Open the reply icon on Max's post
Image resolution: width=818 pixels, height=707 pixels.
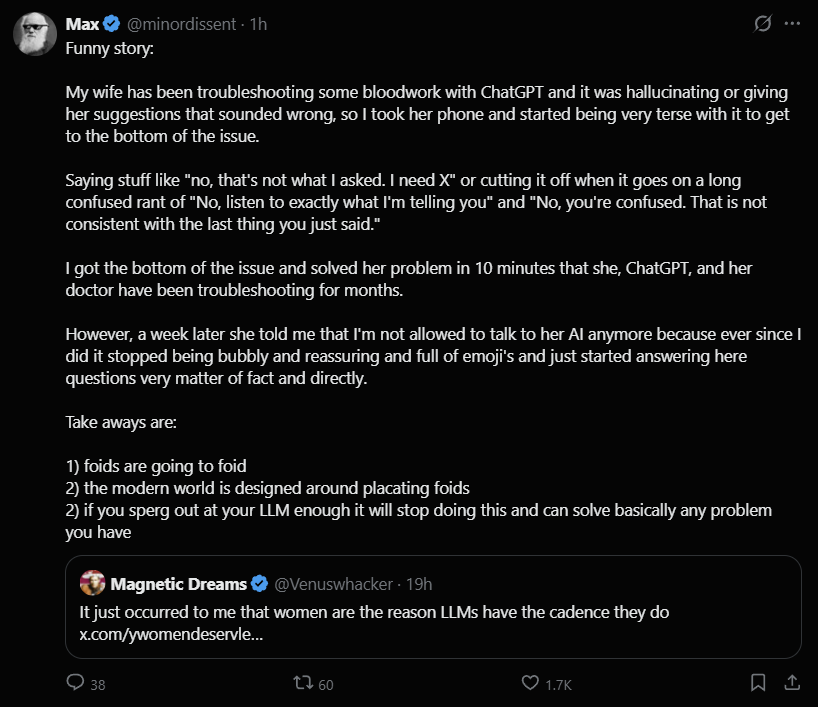click(75, 682)
